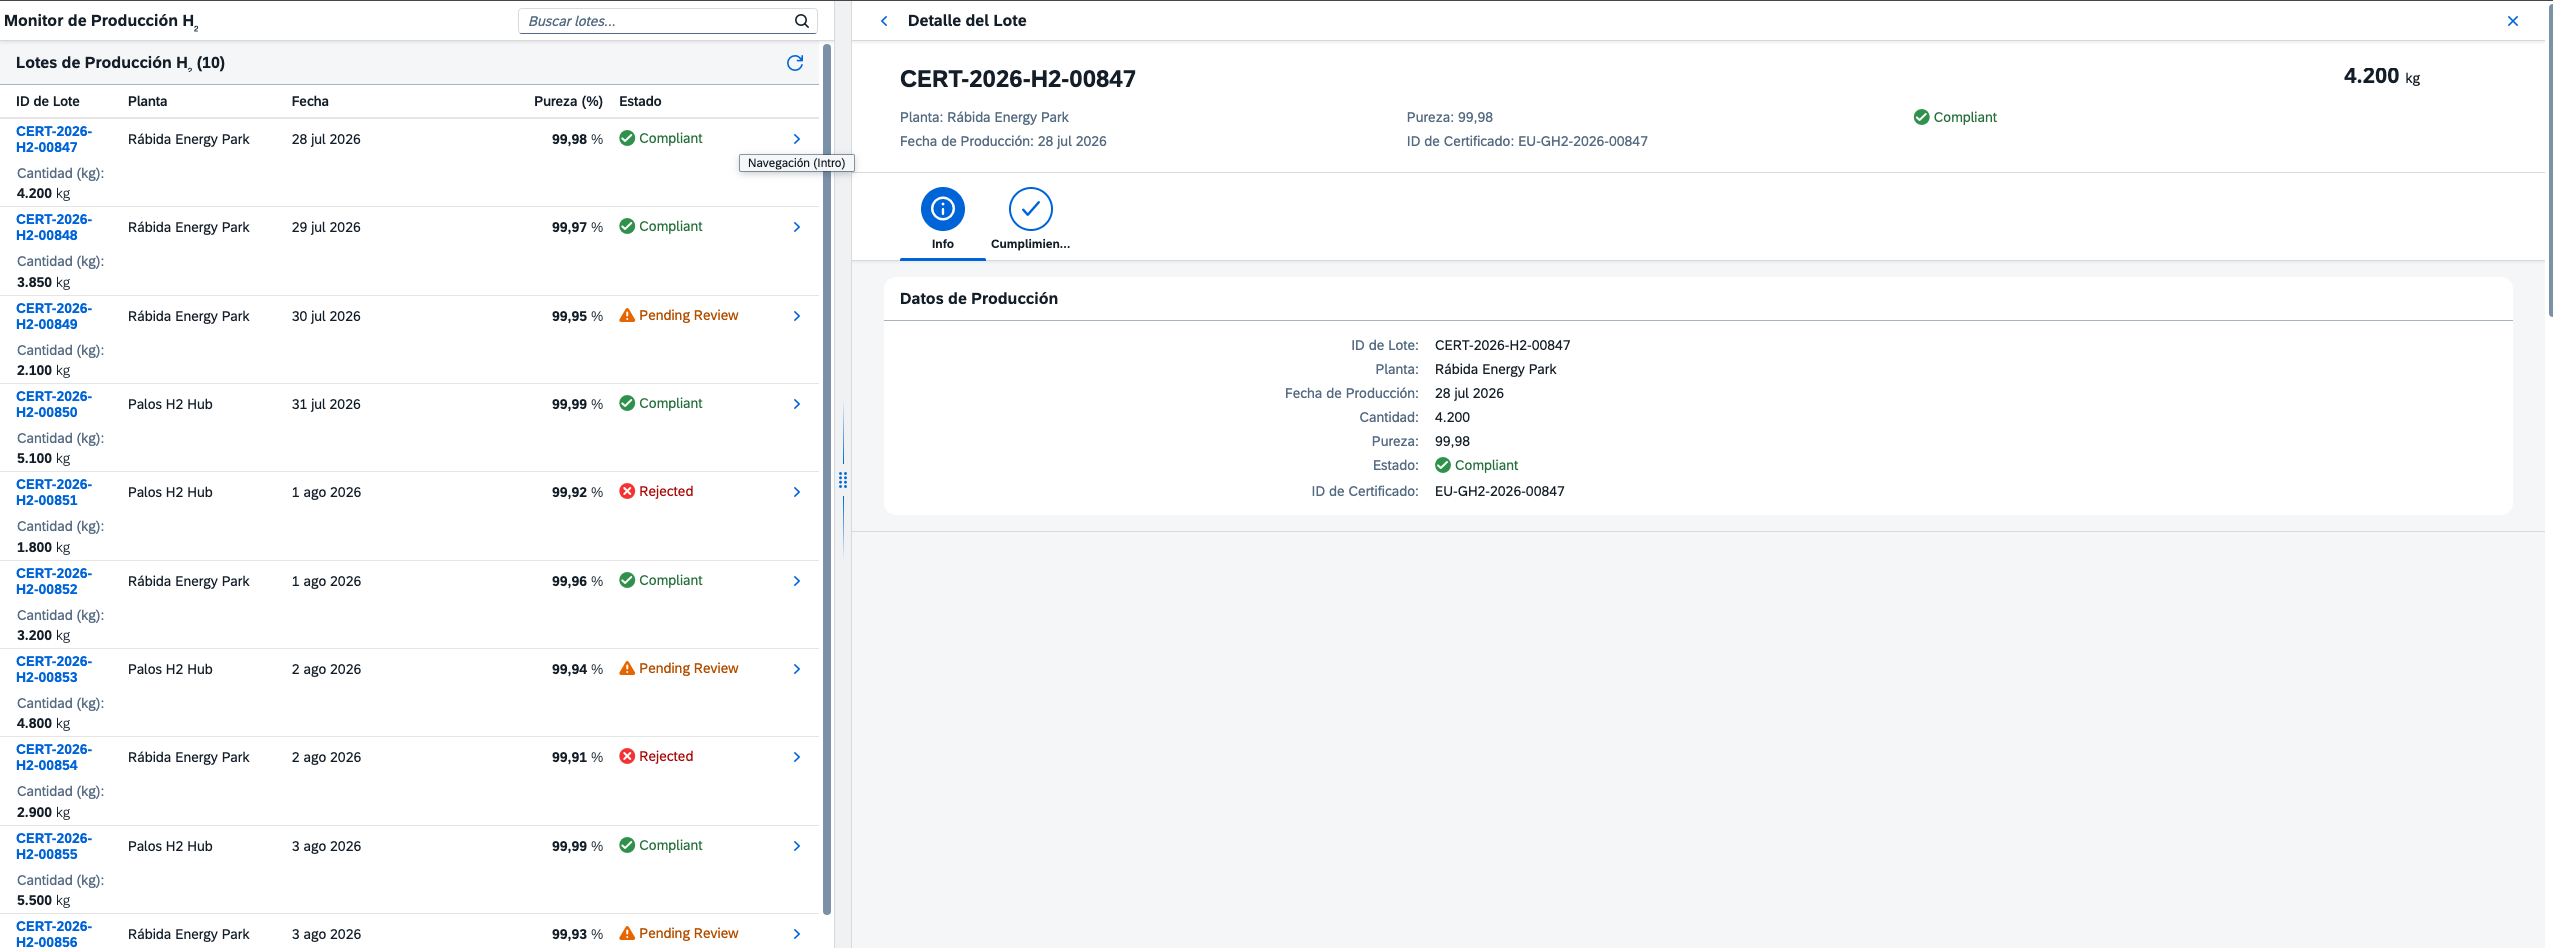
Task: Click Compliant status icon for lot 00848
Action: 627,226
